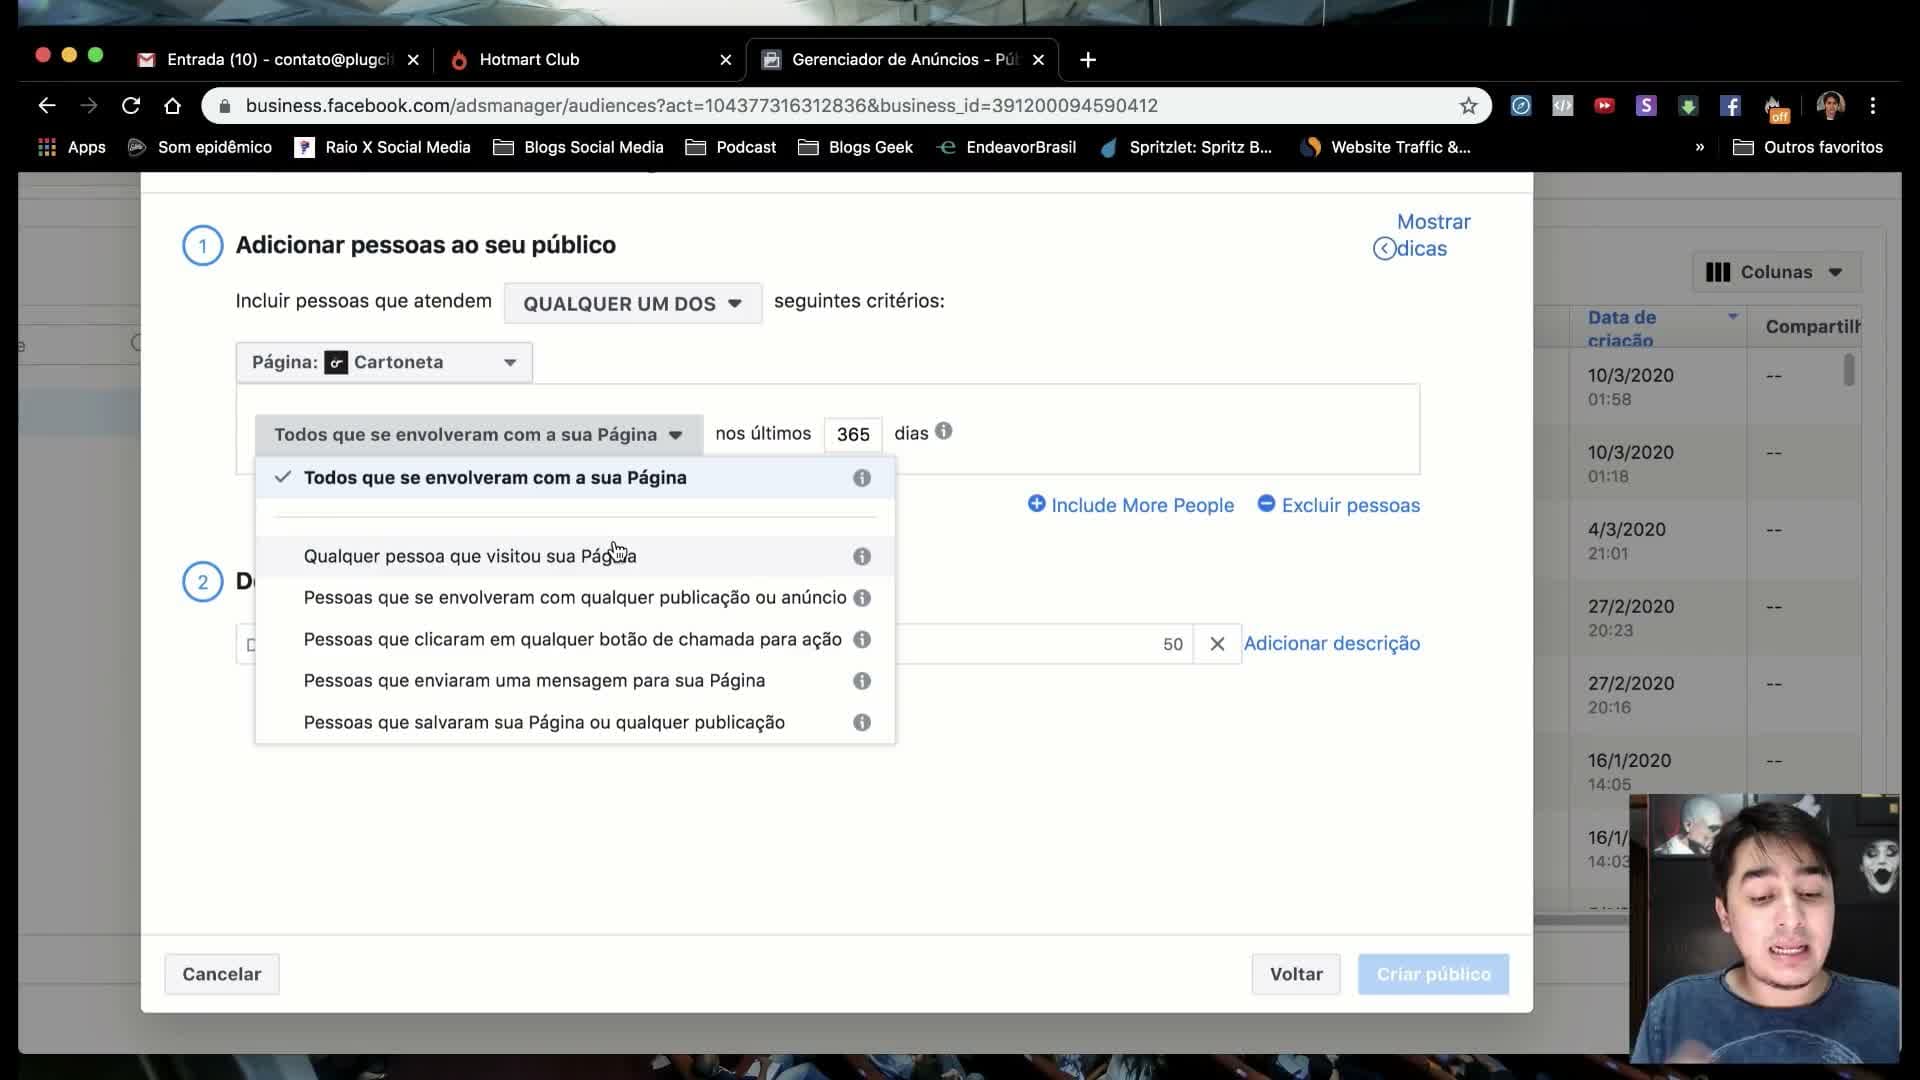Viewport: 1920px width, 1080px height.
Task: Click the Criar público button
Action: pos(1433,974)
